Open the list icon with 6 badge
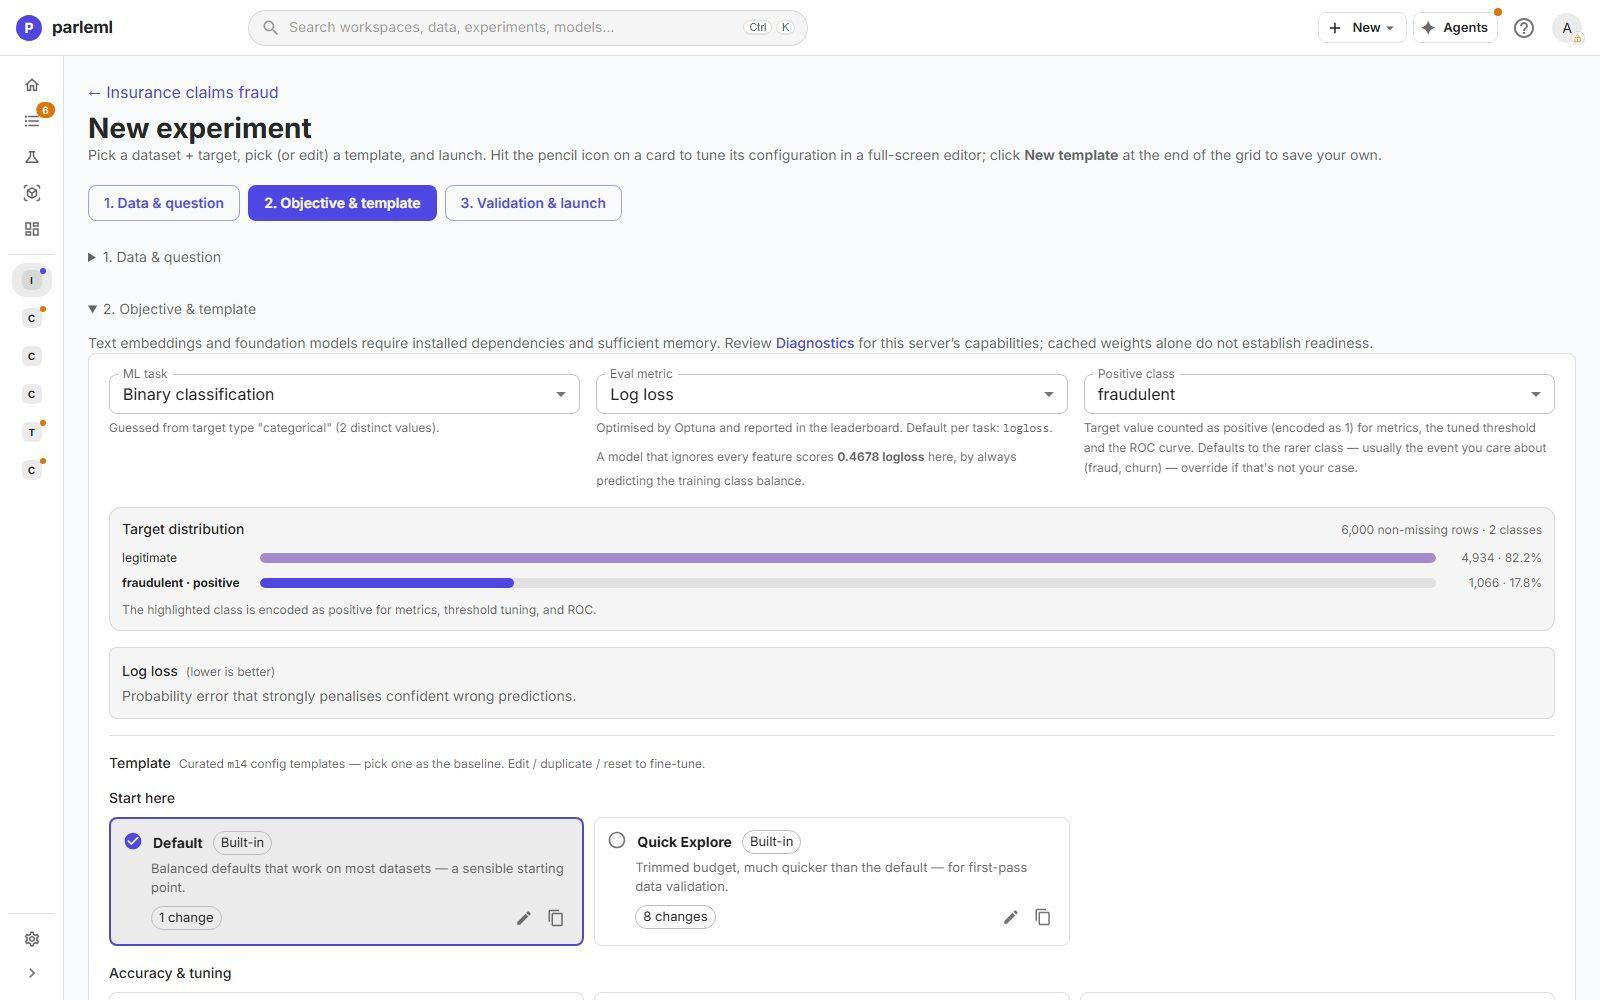Screen dimensions: 1600x1000 tap(32, 121)
